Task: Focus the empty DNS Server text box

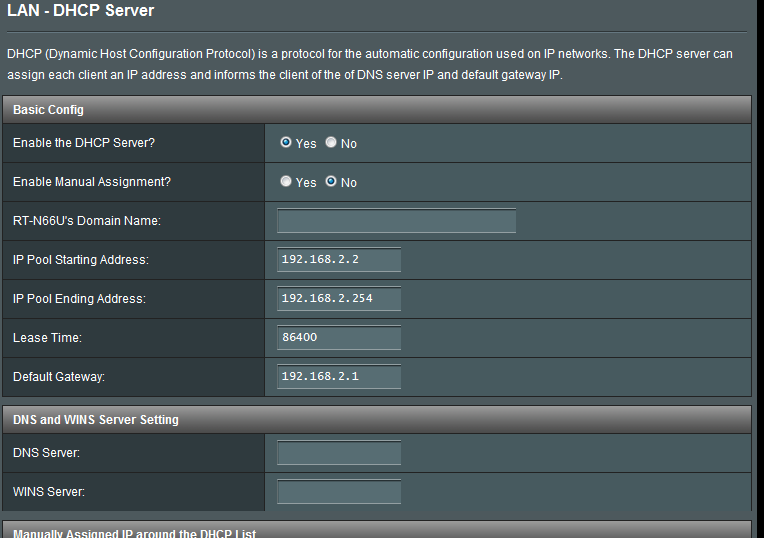Action: pyautogui.click(x=339, y=454)
